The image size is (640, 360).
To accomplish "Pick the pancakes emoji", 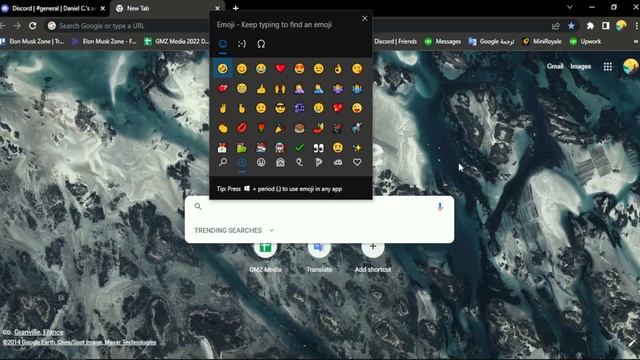I will [x=299, y=128].
